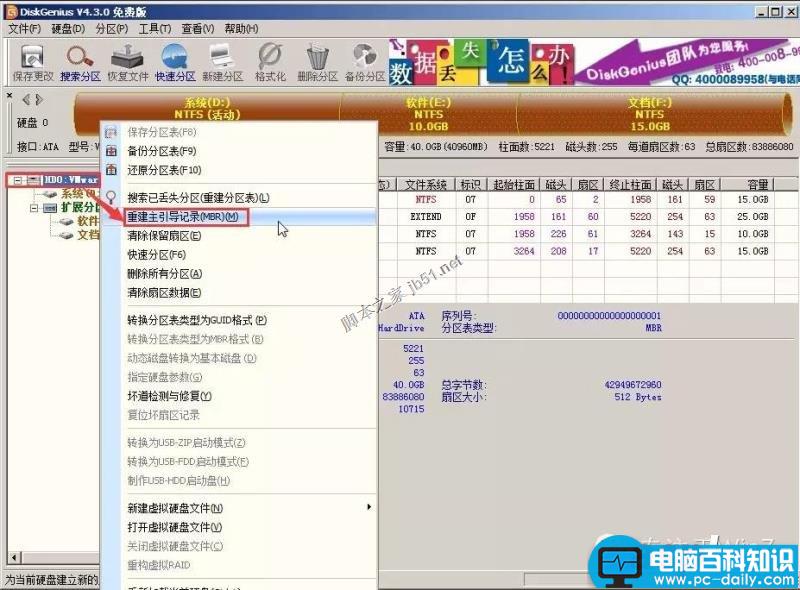Click the File System (文件系统) column header
Screen dimensions: 800x590
pyautogui.click(x=426, y=185)
